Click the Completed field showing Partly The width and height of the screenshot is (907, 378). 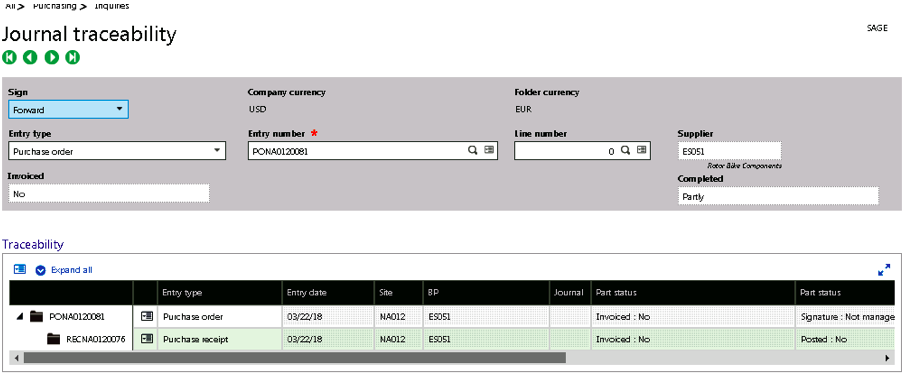coord(778,196)
